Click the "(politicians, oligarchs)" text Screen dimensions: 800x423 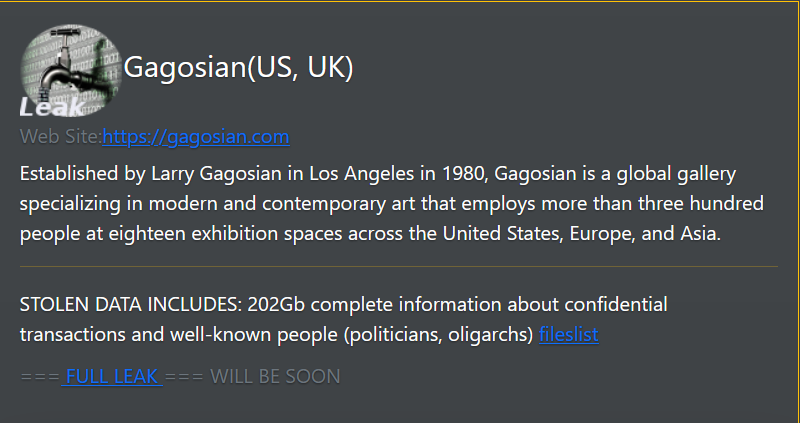pyautogui.click(x=438, y=334)
